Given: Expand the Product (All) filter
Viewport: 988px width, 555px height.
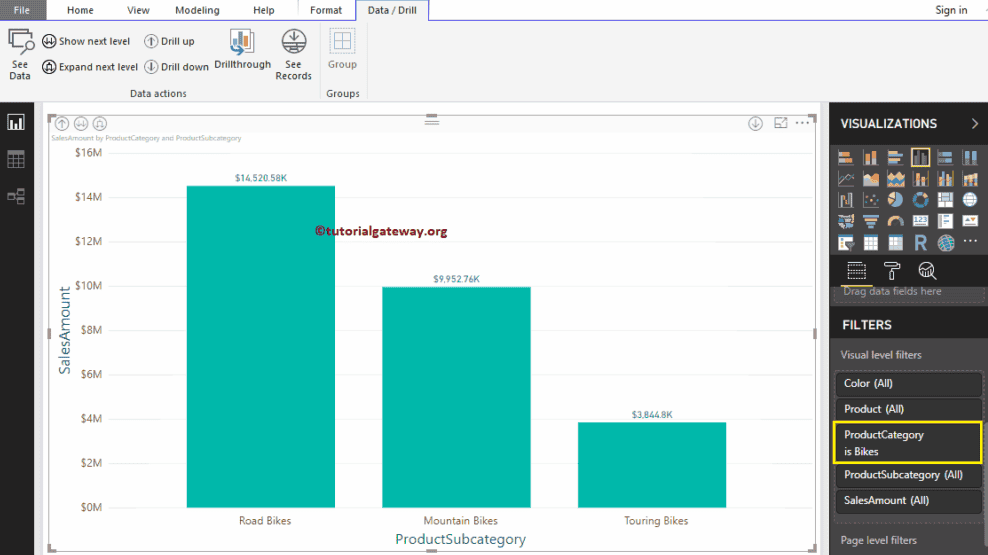Looking at the screenshot, I should pos(909,409).
